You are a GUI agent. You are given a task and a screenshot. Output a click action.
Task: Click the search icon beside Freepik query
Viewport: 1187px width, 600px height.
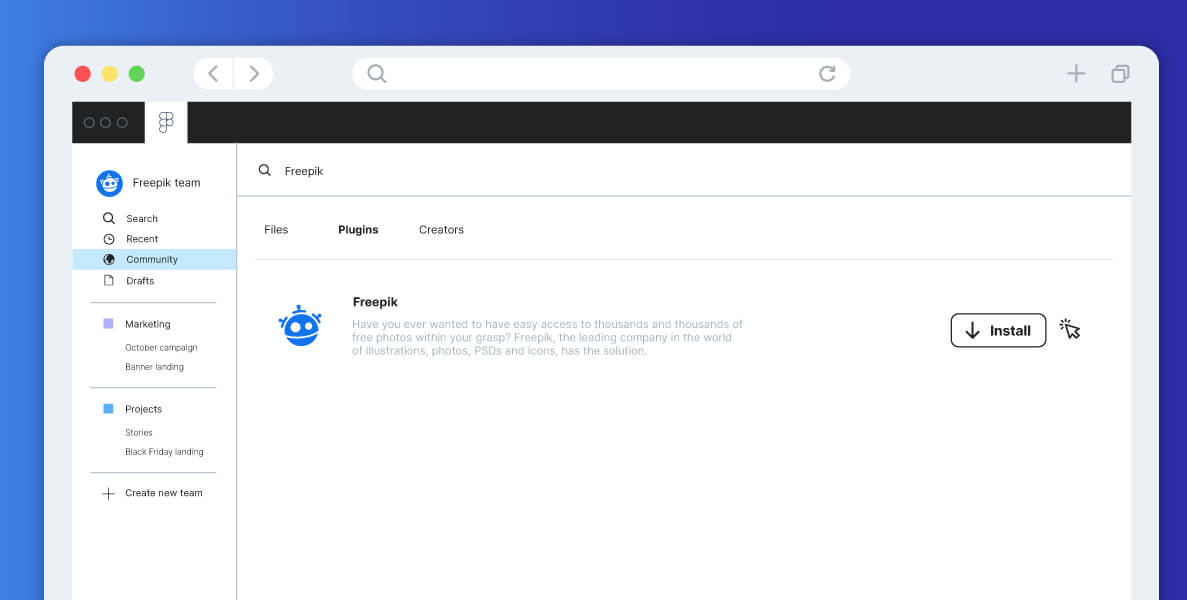click(x=265, y=170)
